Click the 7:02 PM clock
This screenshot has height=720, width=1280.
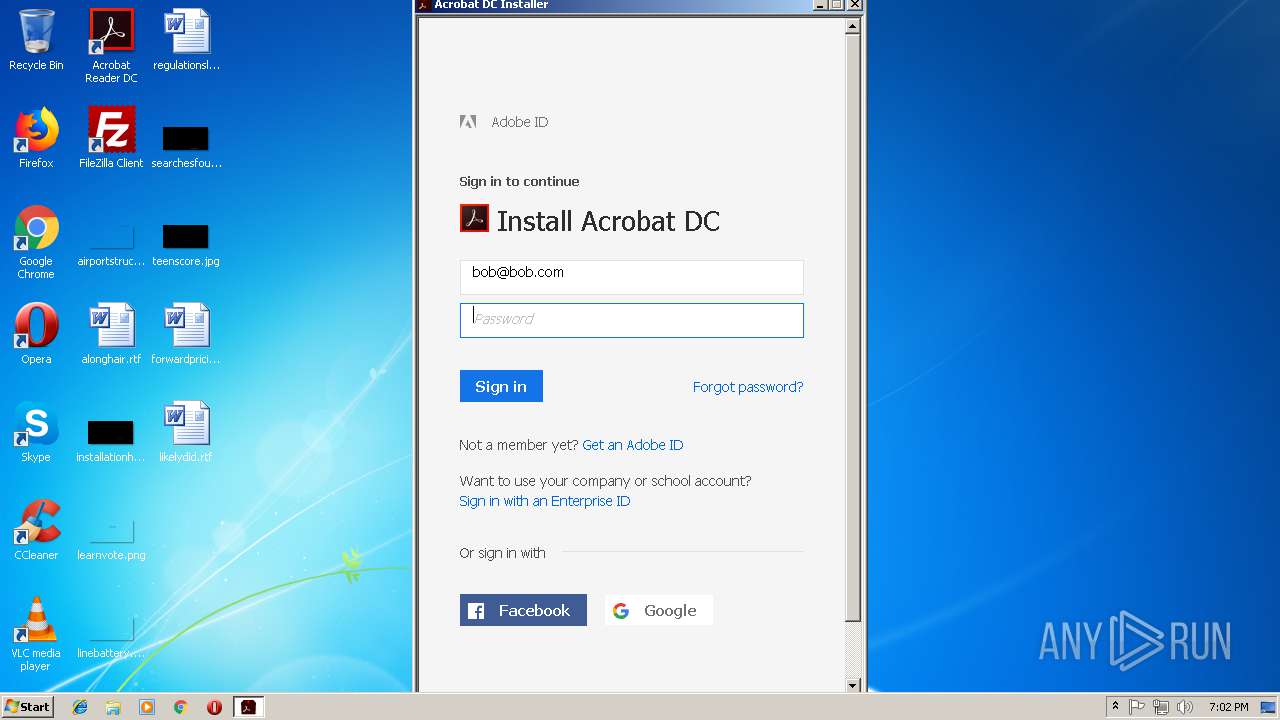click(x=1228, y=707)
